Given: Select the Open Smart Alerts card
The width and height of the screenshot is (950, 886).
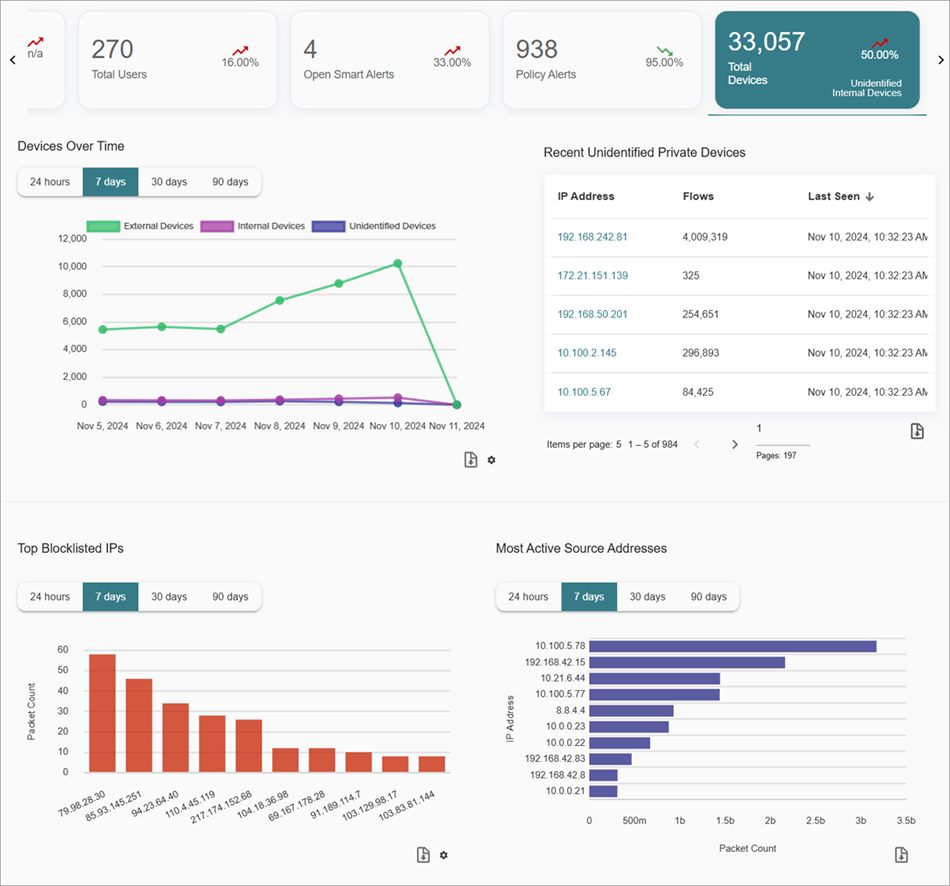Looking at the screenshot, I should 390,60.
